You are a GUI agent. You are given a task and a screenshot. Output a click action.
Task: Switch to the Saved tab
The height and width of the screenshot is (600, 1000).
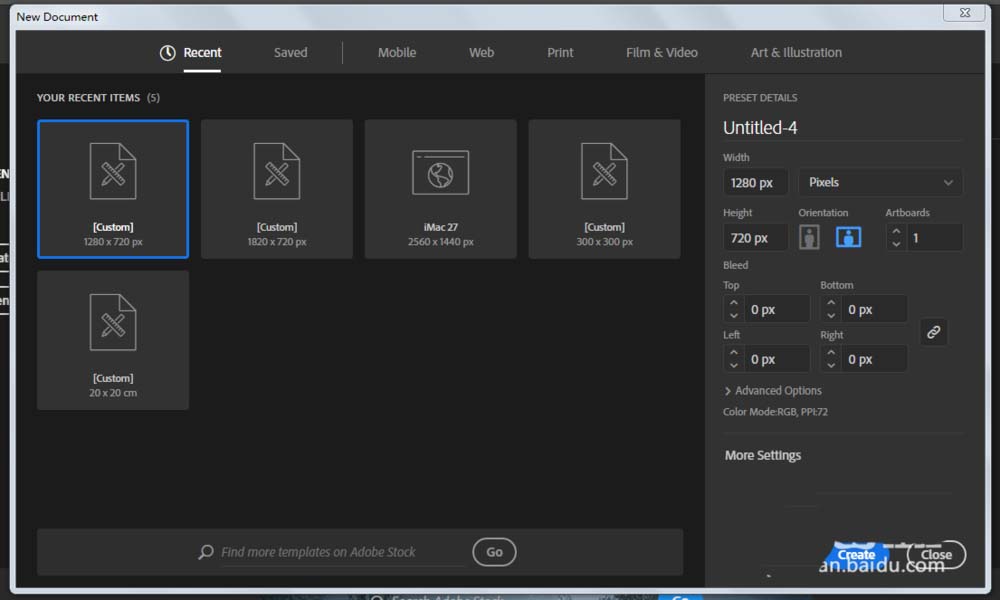(x=290, y=53)
